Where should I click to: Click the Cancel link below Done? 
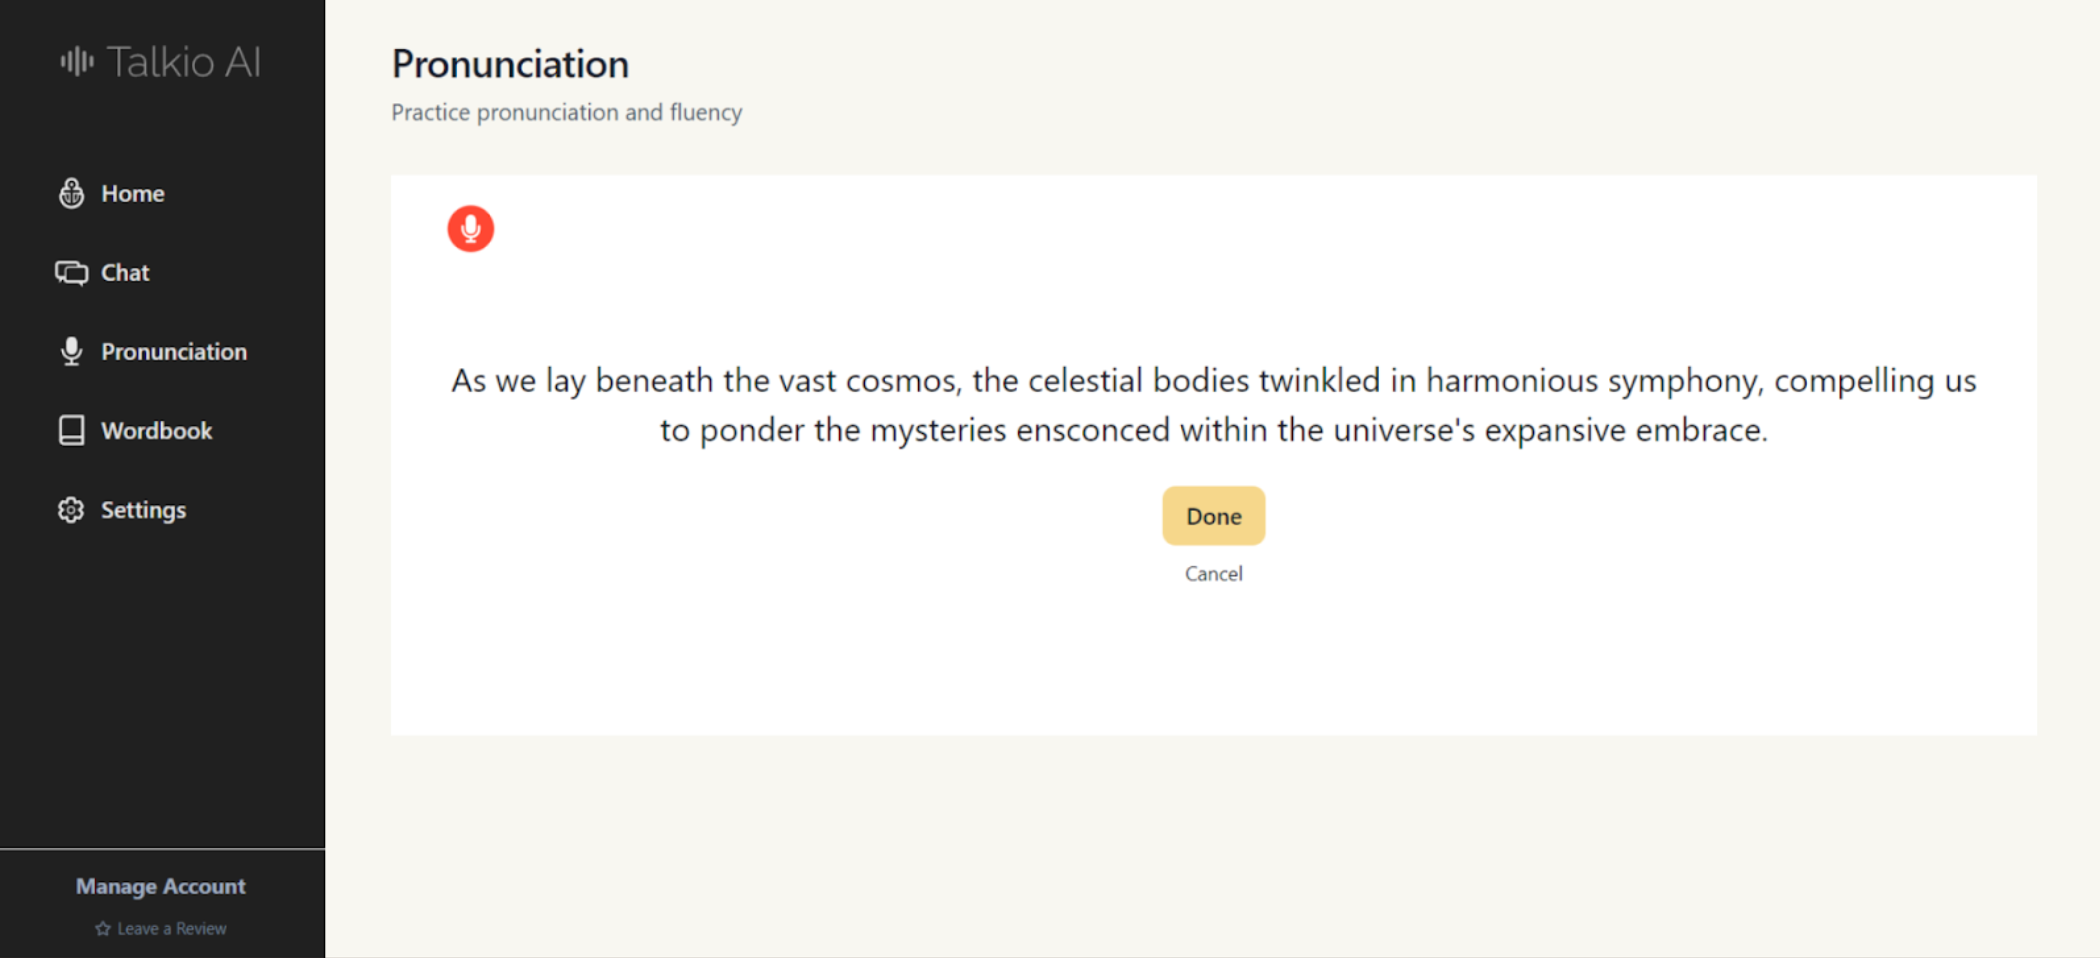click(x=1213, y=574)
